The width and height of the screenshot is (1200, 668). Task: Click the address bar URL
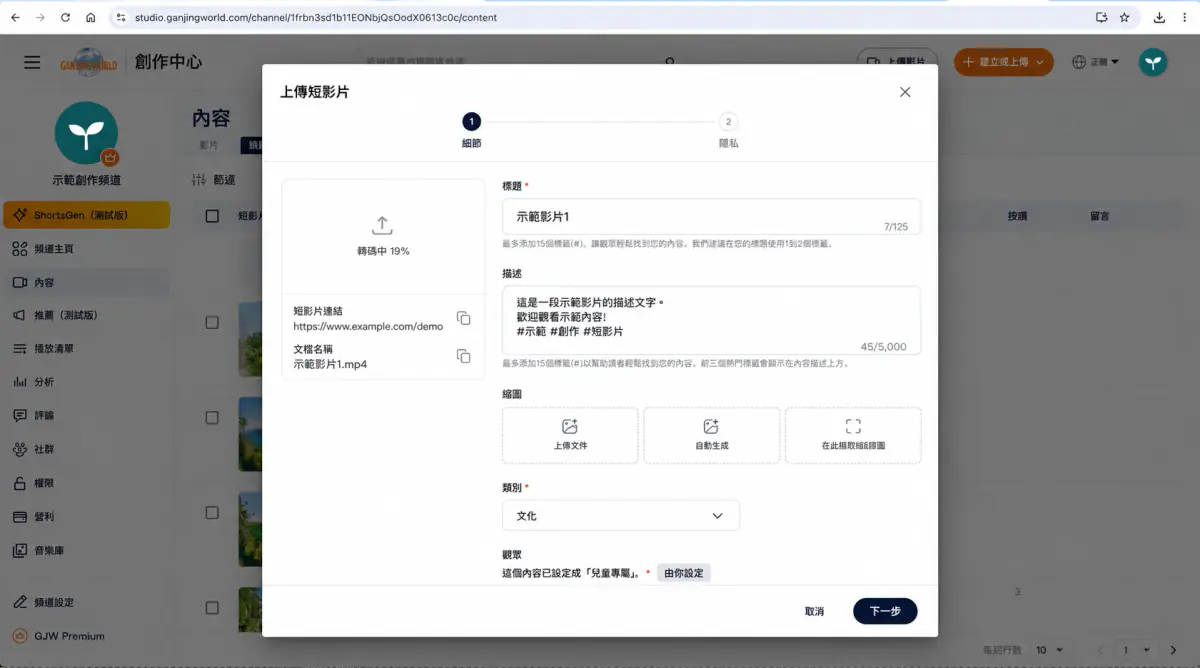(x=315, y=17)
